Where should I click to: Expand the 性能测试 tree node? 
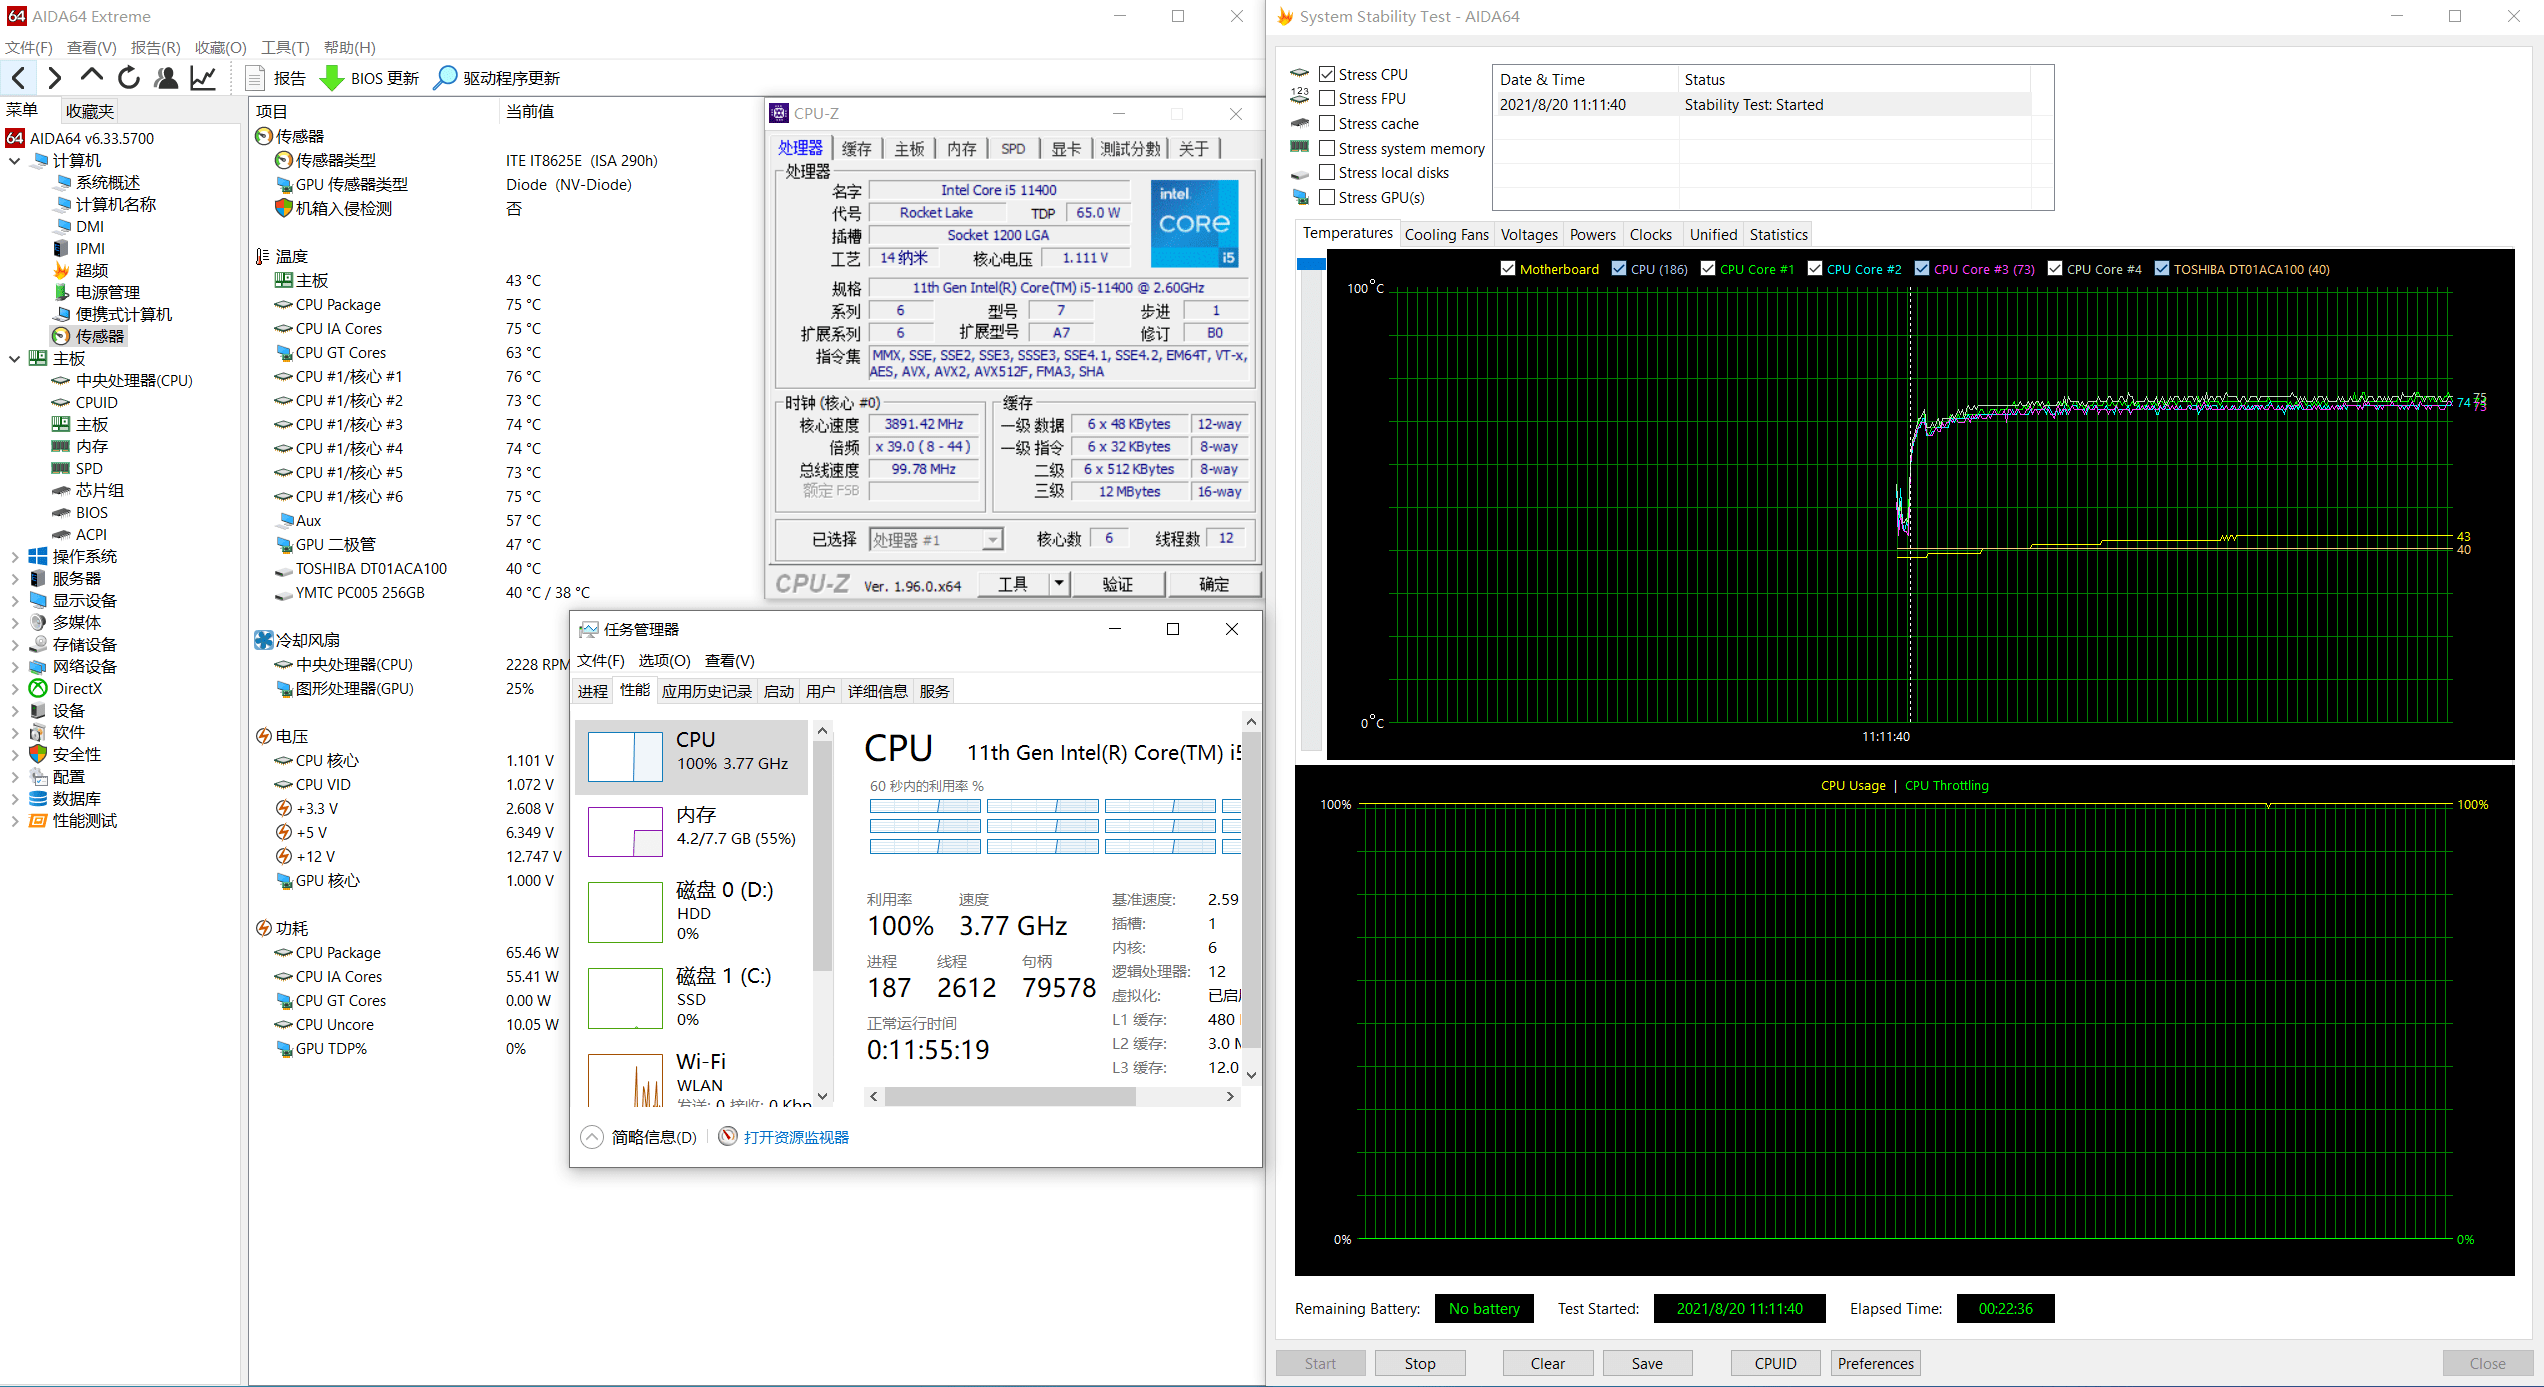pyautogui.click(x=15, y=820)
